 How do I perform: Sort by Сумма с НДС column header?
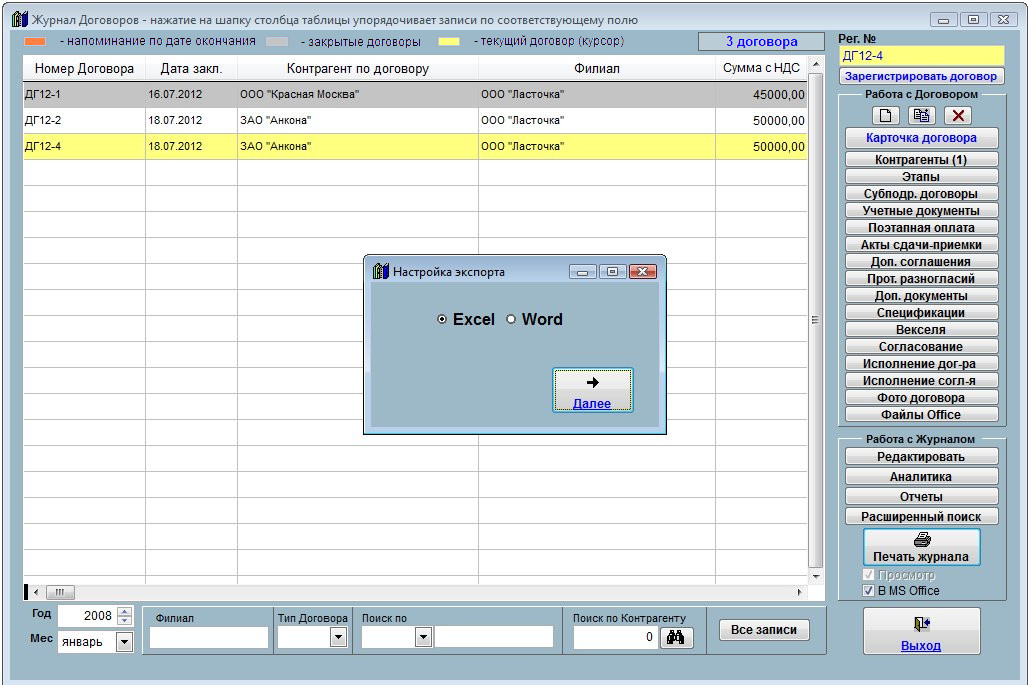763,69
